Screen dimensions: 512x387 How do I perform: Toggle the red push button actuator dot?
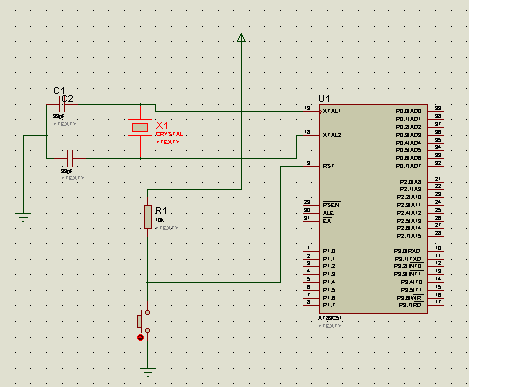140,338
